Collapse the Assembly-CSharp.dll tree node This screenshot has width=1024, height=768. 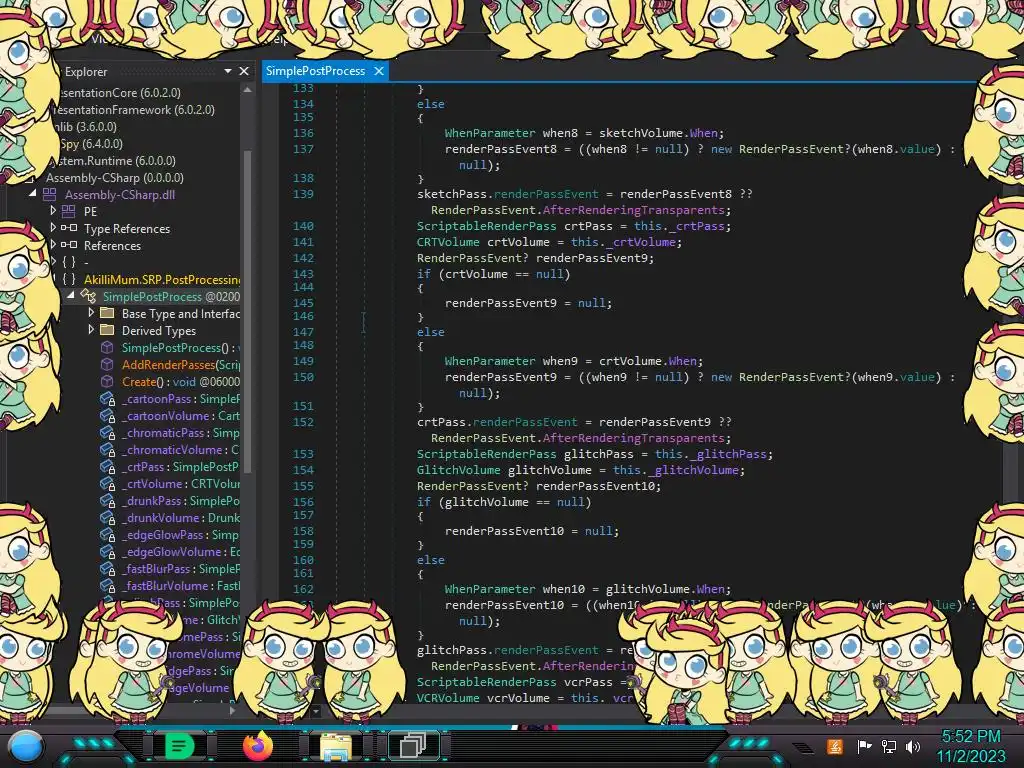coord(33,194)
